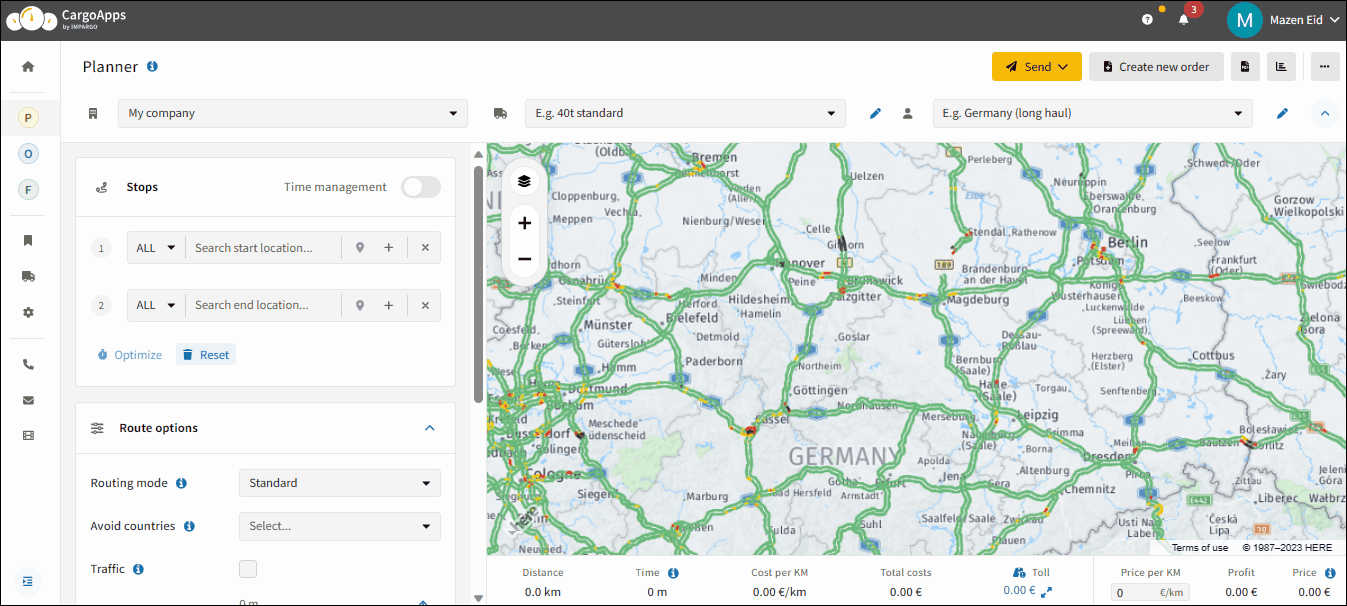
Task: Add stop after start location plus
Action: pos(389,248)
